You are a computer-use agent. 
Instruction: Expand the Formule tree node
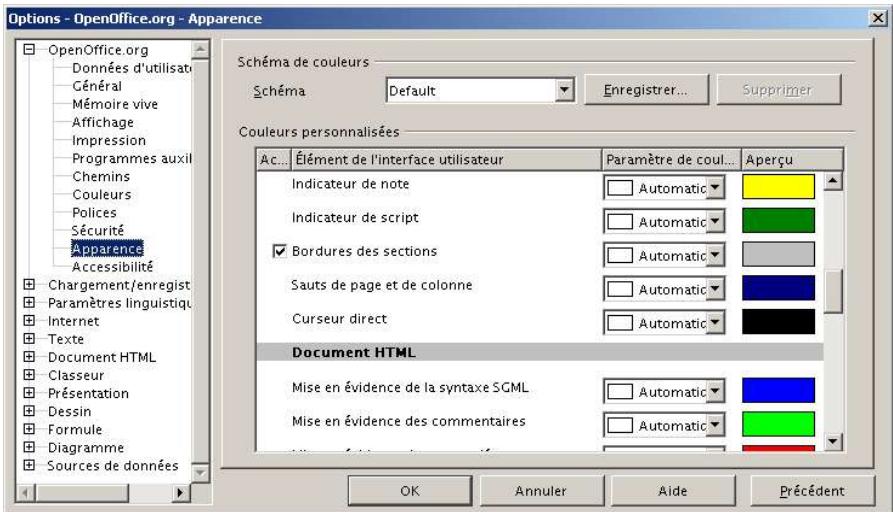tap(29, 429)
